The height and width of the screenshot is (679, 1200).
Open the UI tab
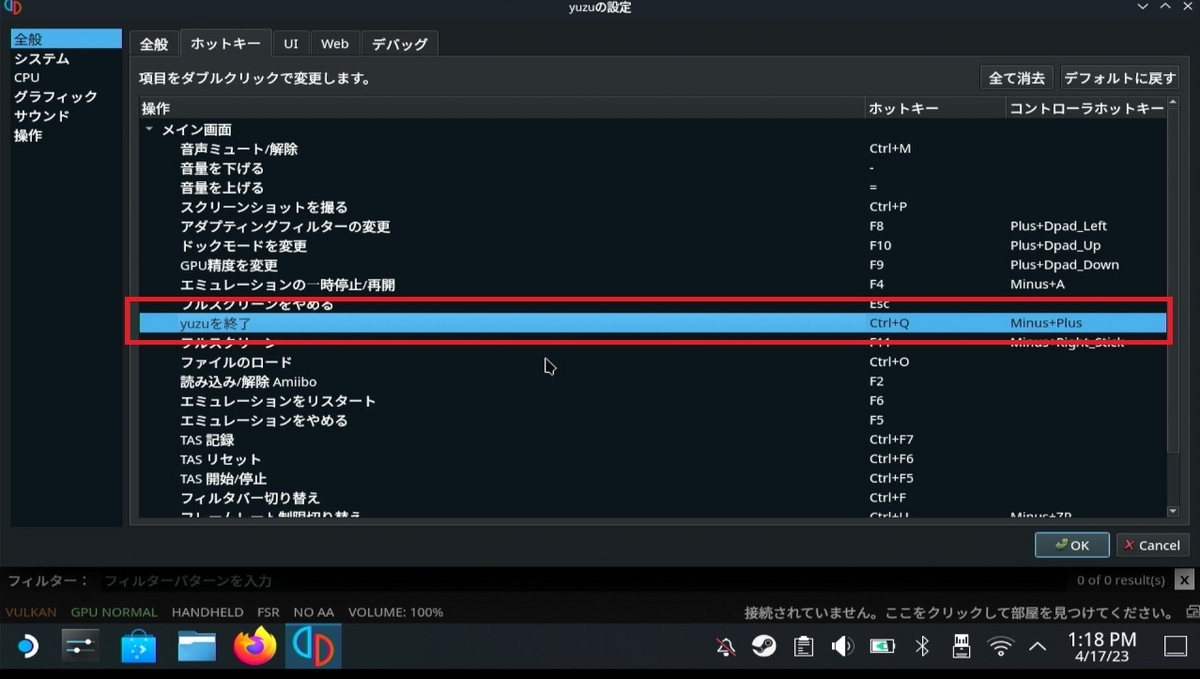(x=290, y=44)
